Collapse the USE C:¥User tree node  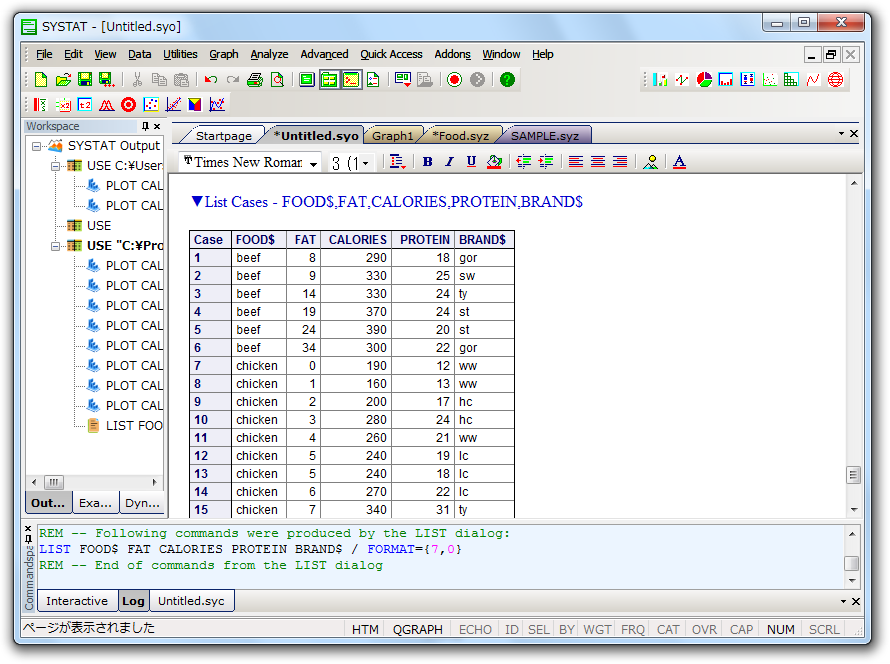click(55, 166)
